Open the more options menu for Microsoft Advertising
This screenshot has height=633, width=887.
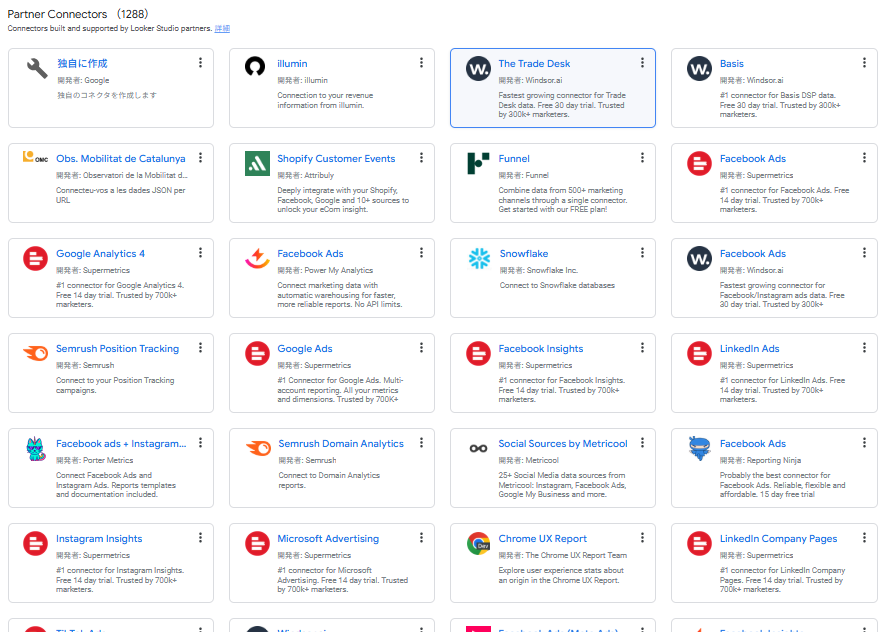point(421,538)
